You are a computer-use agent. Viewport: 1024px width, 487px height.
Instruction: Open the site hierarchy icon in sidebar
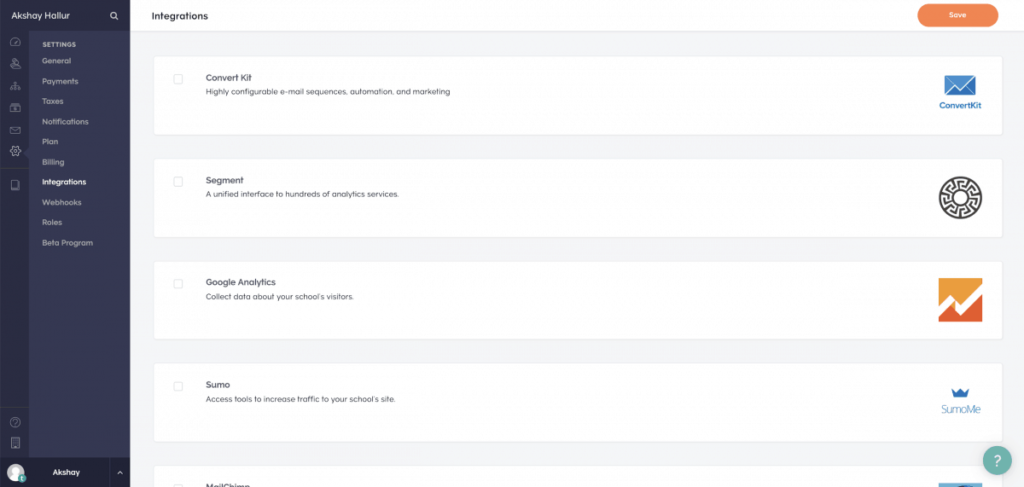coord(15,86)
